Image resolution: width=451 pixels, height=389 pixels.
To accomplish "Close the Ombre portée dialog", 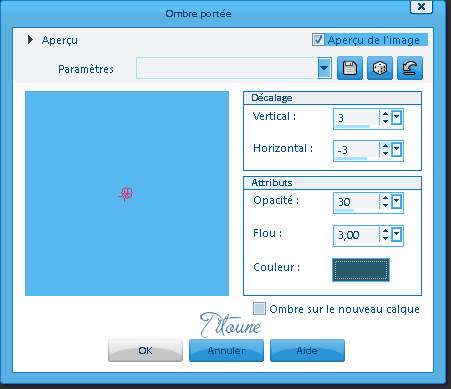I will point(421,6).
